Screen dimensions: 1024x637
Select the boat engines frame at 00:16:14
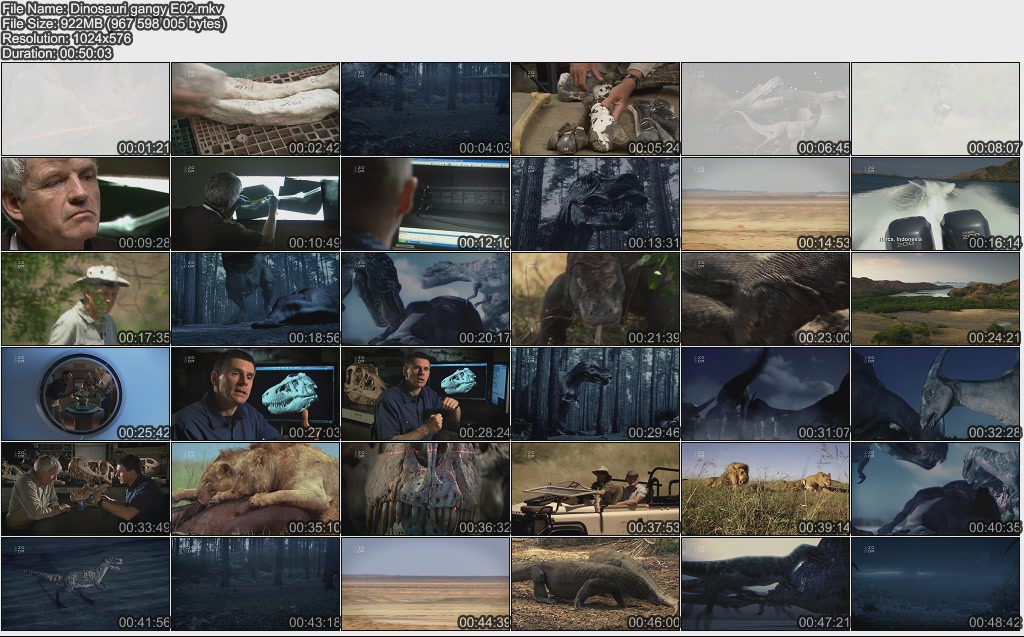click(936, 204)
